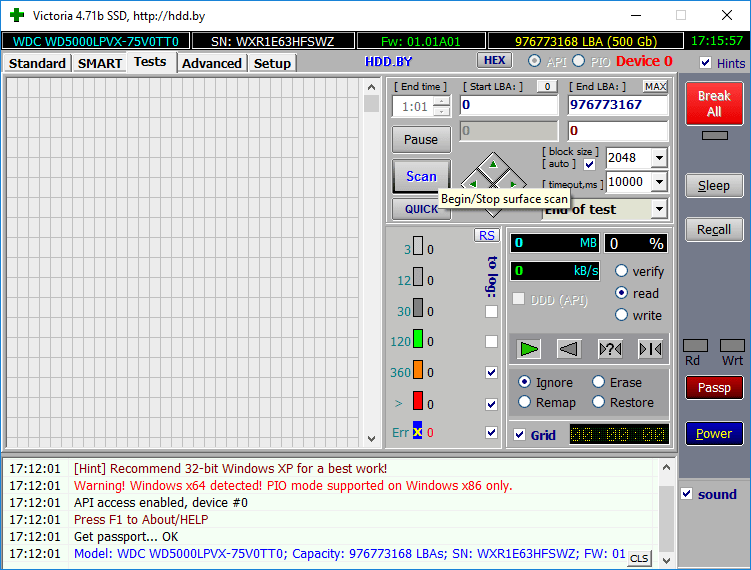Set End LBA to MAX
This screenshot has width=751, height=570.
tap(655, 87)
